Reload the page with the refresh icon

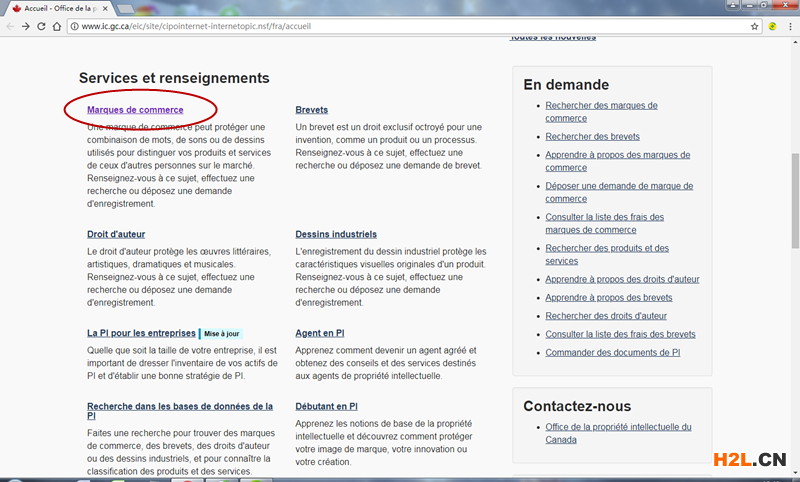coord(42,26)
